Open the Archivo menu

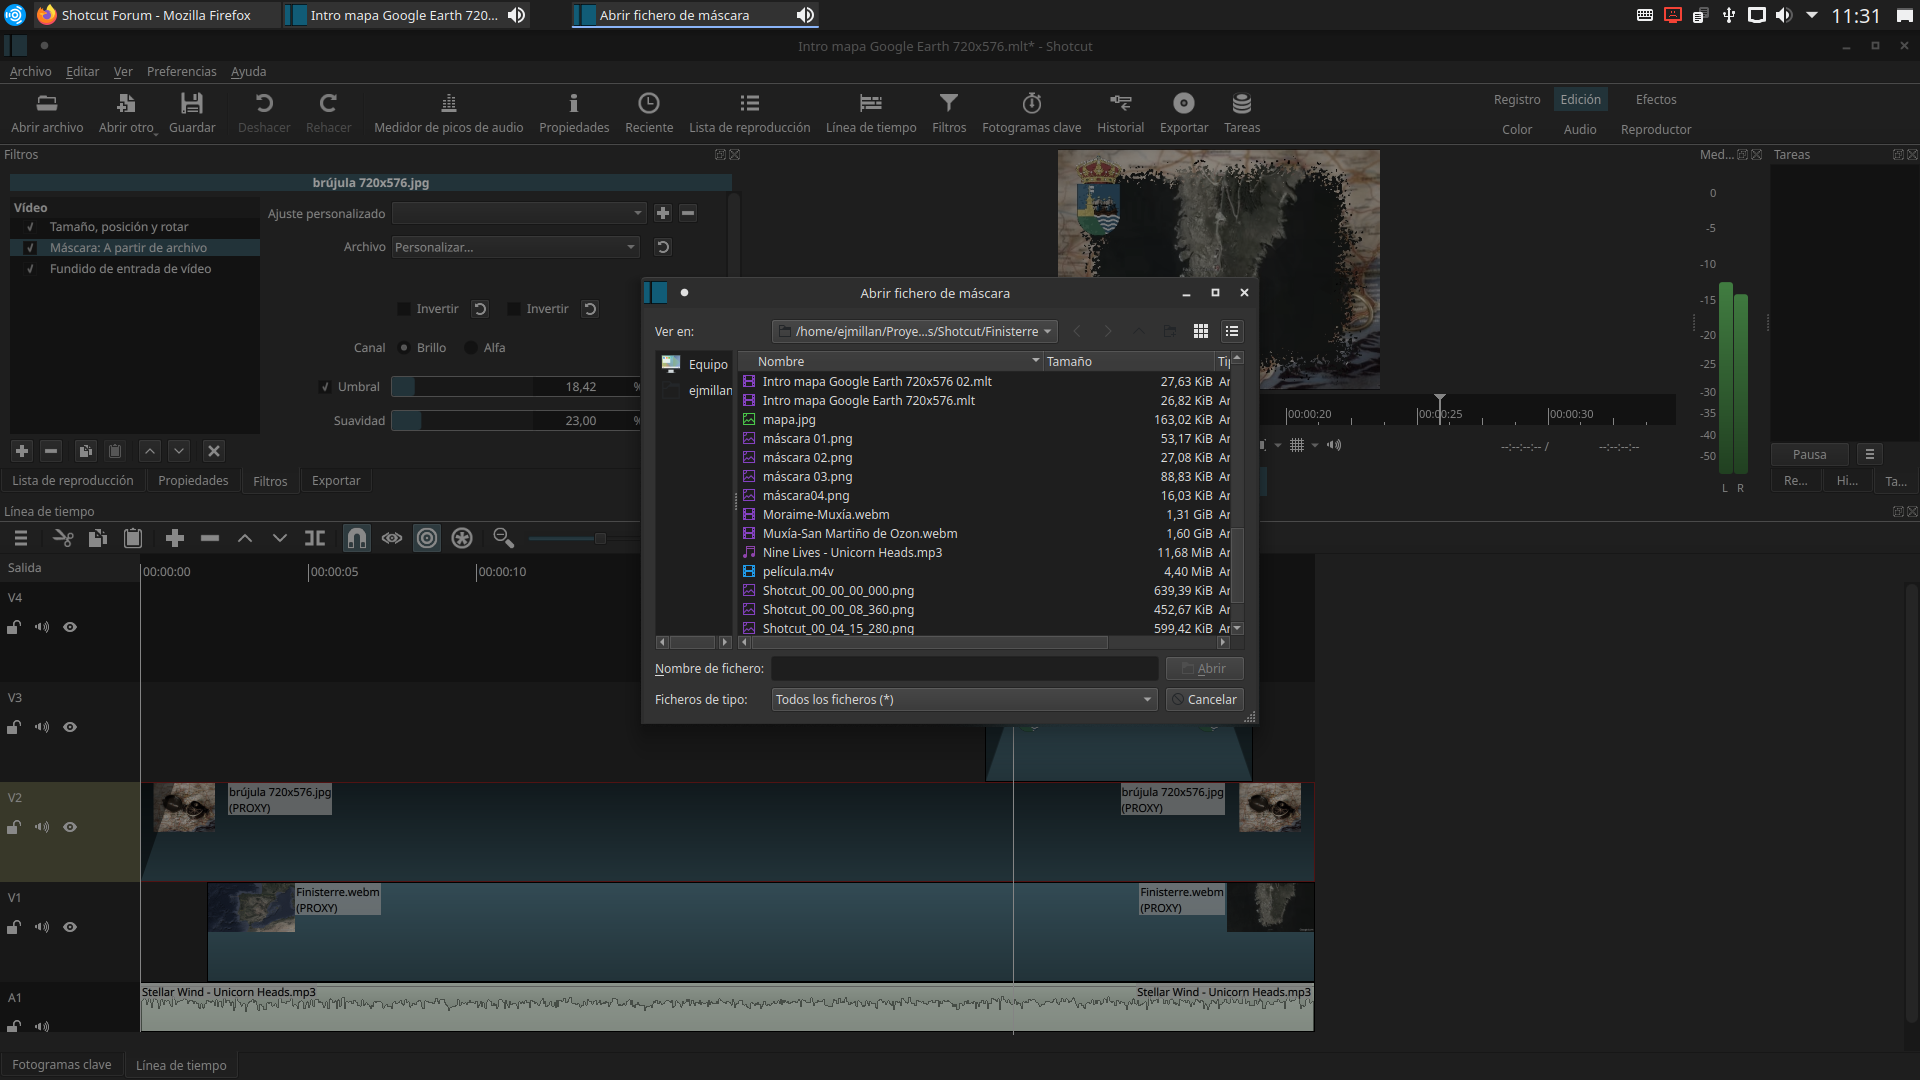point(30,71)
